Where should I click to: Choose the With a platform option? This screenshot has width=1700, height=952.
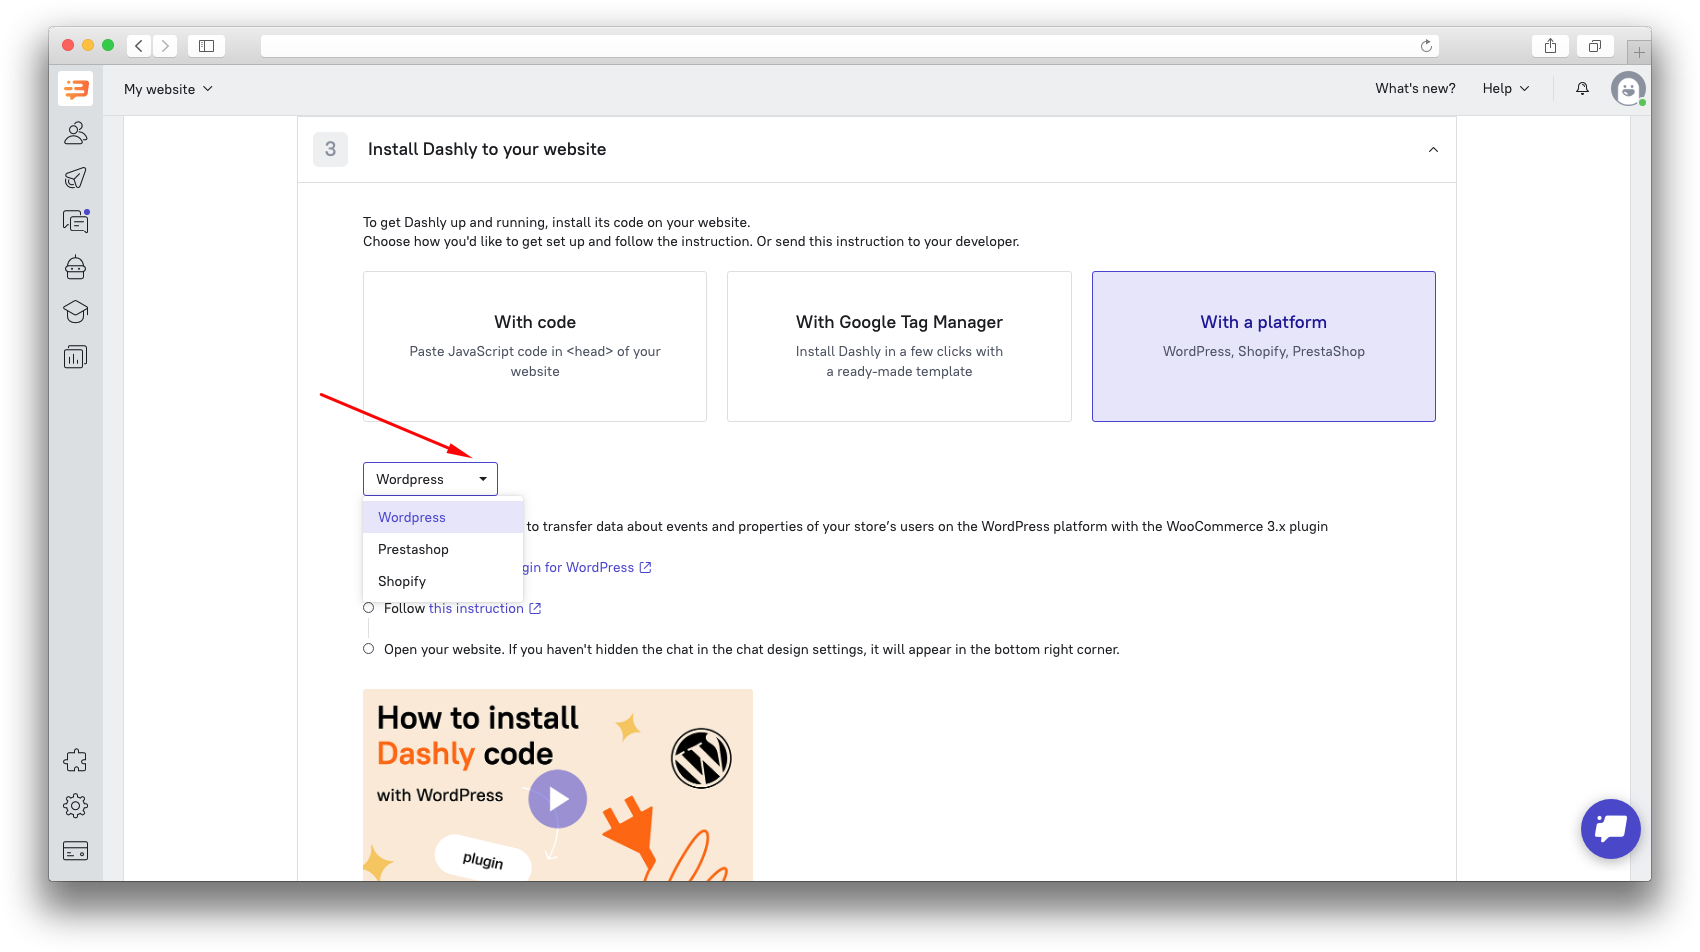click(x=1264, y=346)
